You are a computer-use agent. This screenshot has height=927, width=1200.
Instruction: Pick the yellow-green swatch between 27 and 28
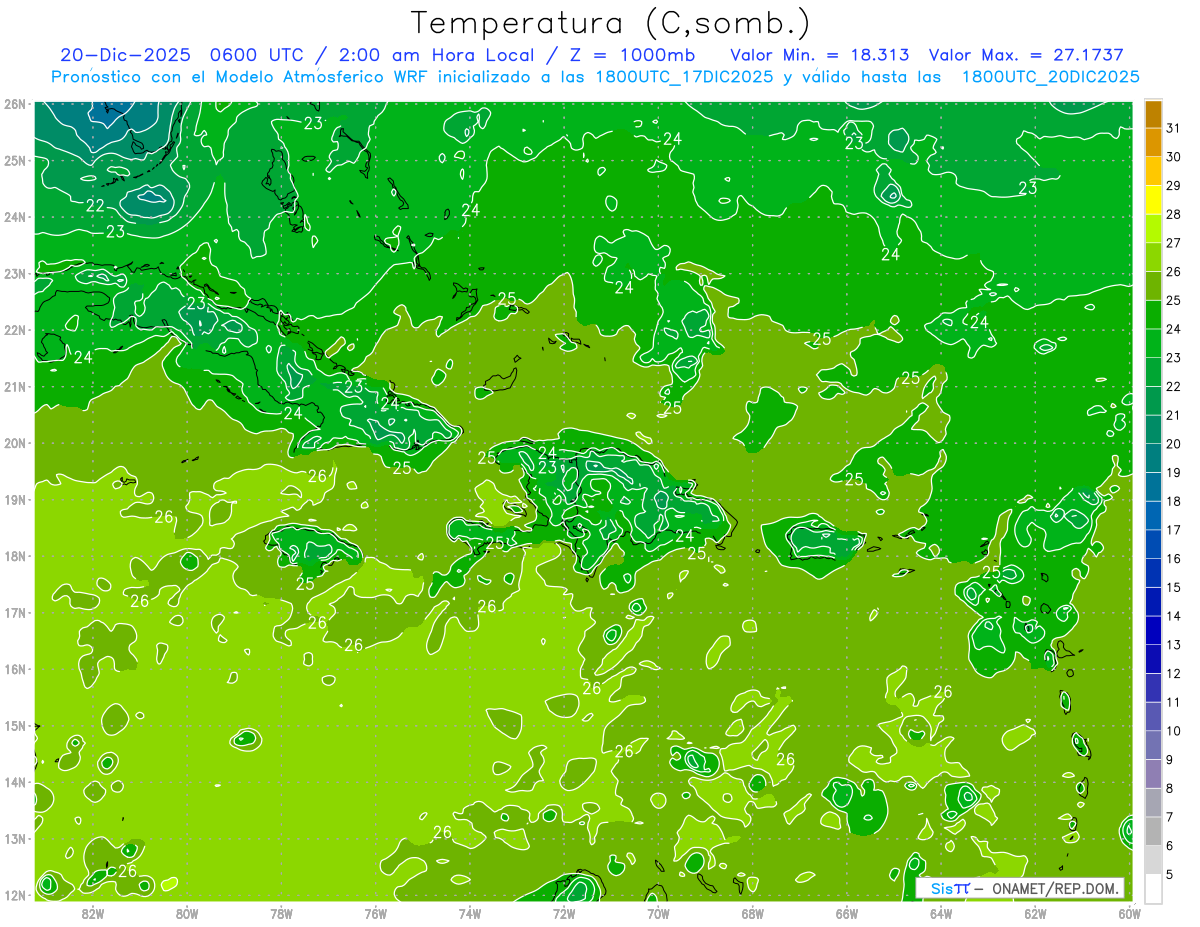pyautogui.click(x=1153, y=229)
